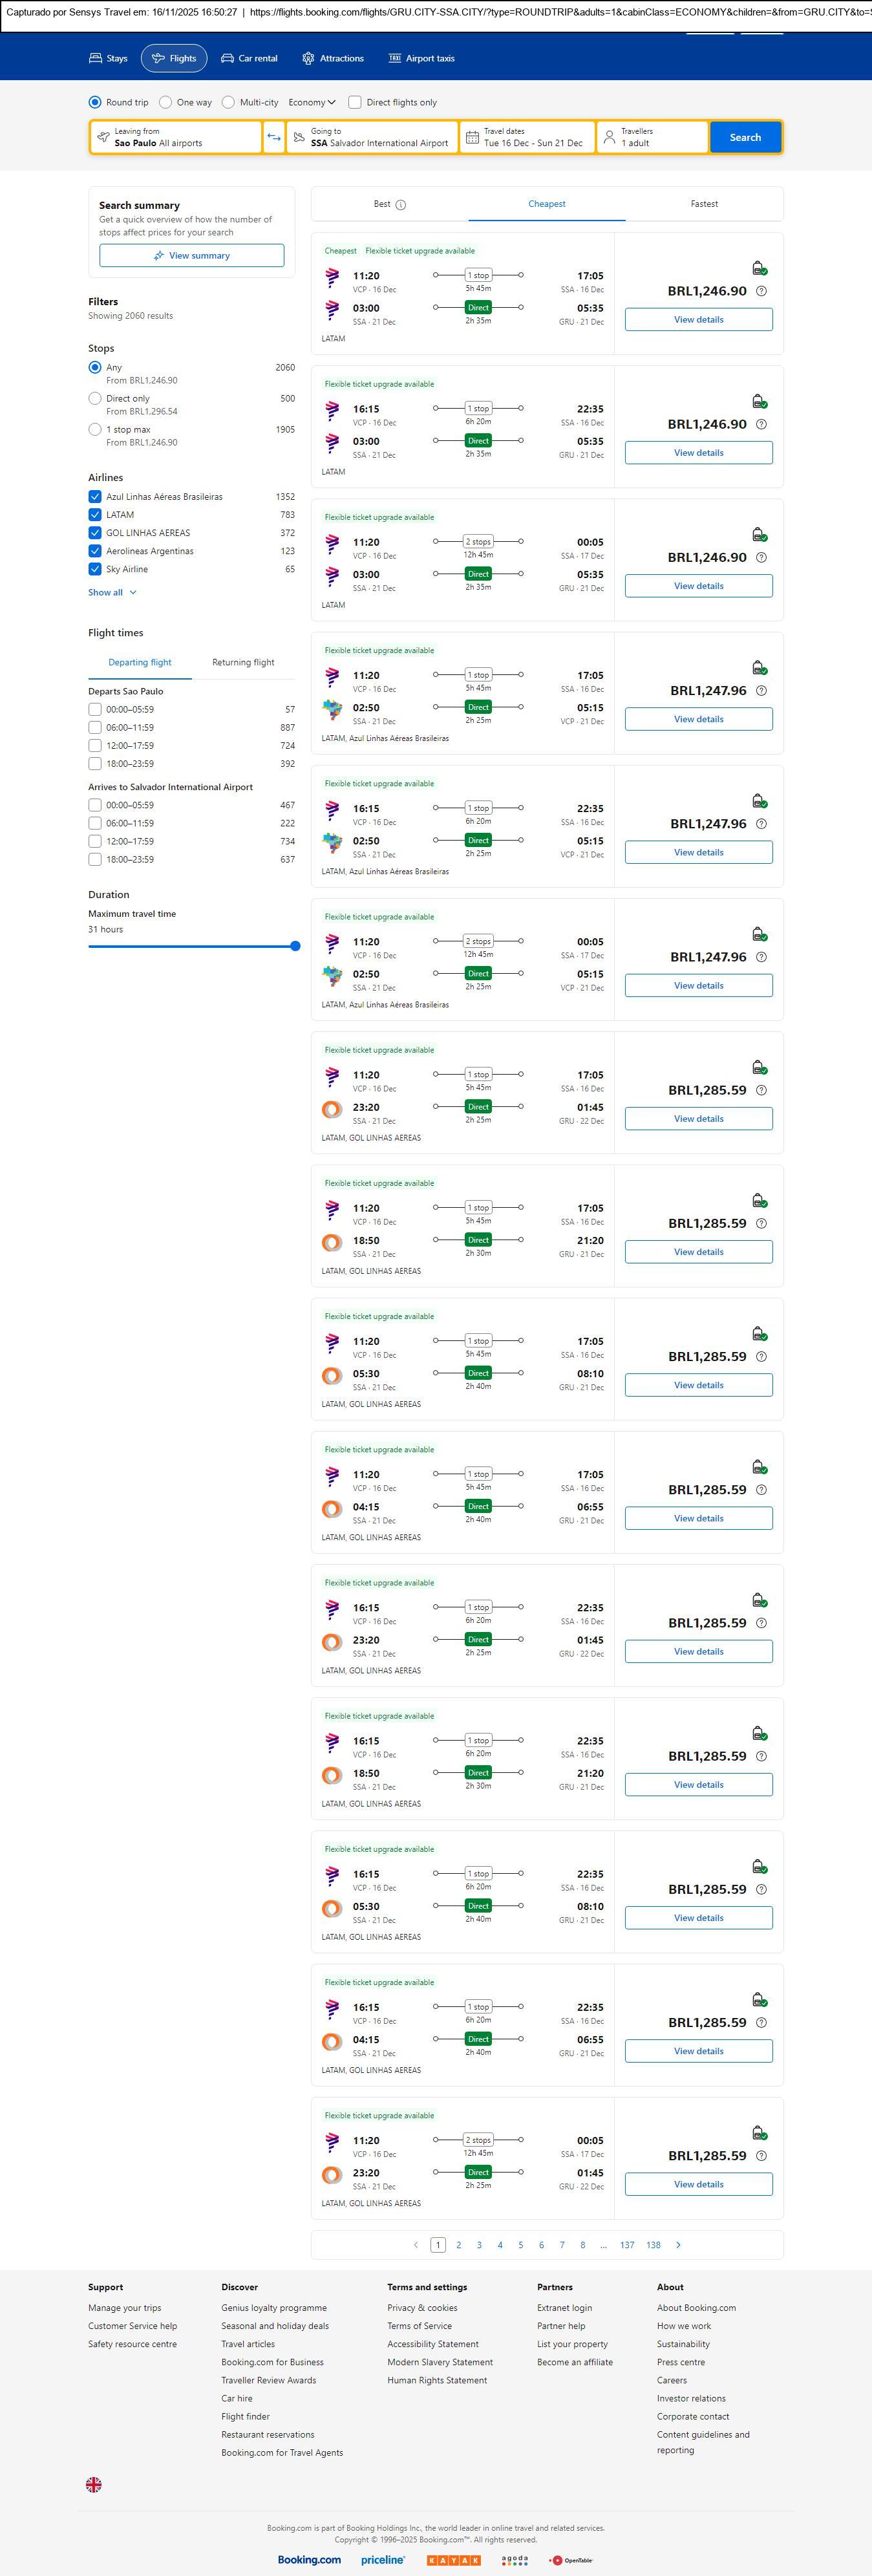Click the luggage icon on the cheapest flight card

point(759,268)
